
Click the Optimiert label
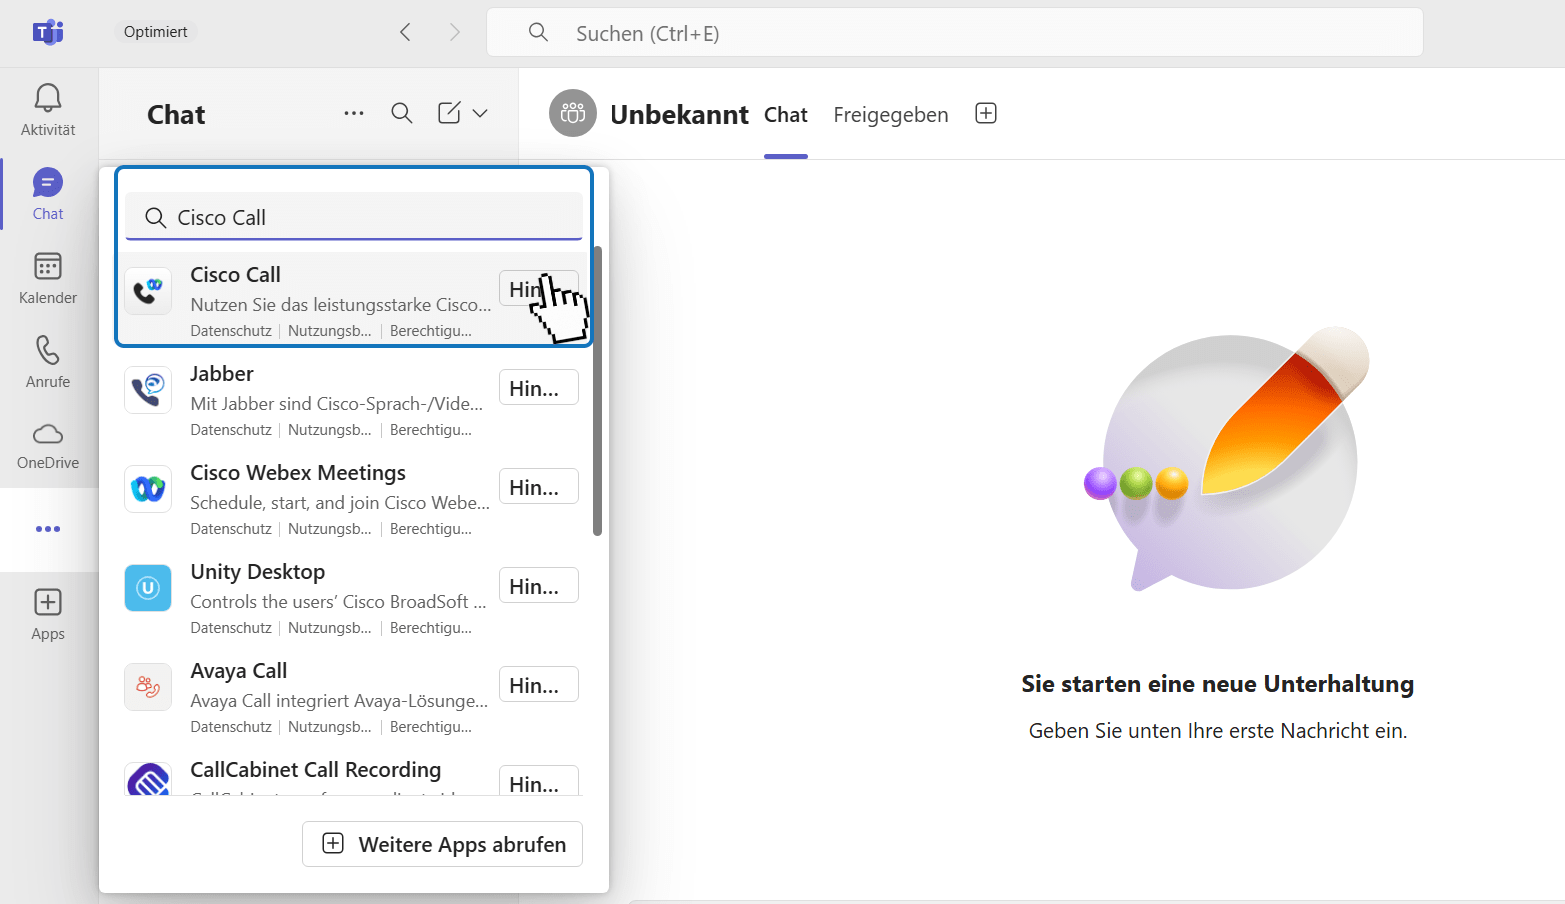point(156,32)
